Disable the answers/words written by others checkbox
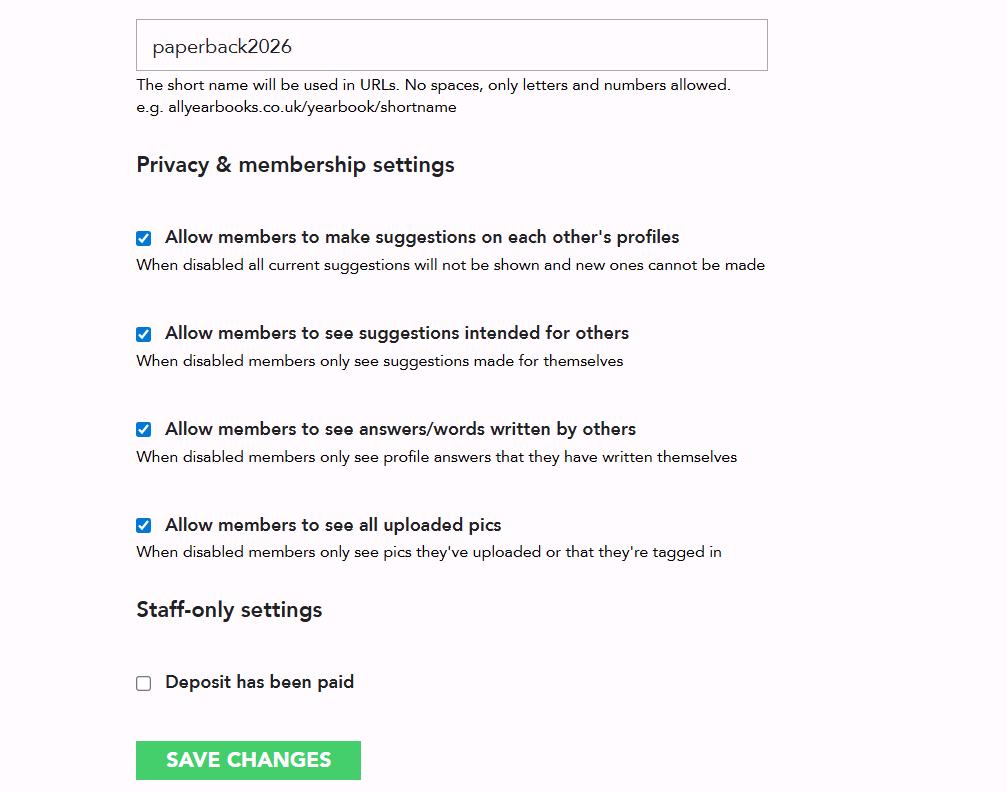Screen dimensions: 1006x792 coord(144,429)
